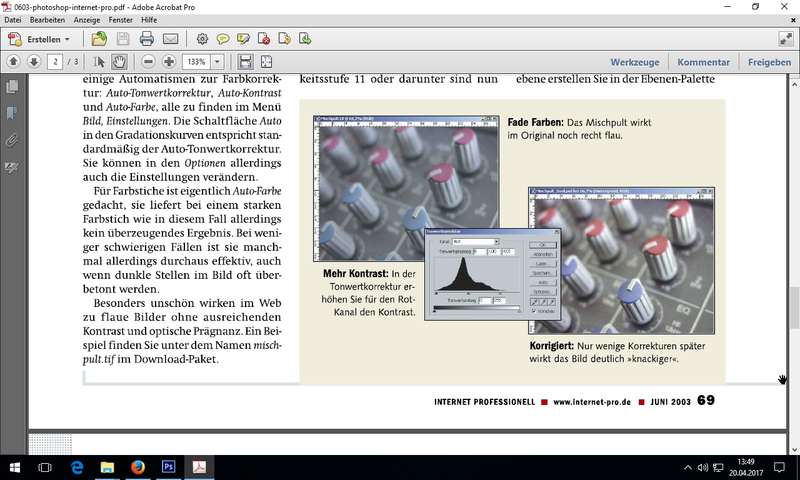This screenshot has width=800, height=480.
Task: Select the Hand pan tool
Action: point(119,62)
